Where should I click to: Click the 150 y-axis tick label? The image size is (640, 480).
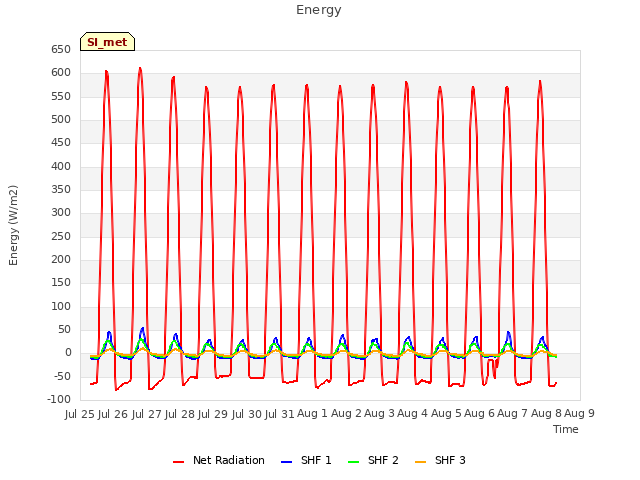click(x=61, y=283)
